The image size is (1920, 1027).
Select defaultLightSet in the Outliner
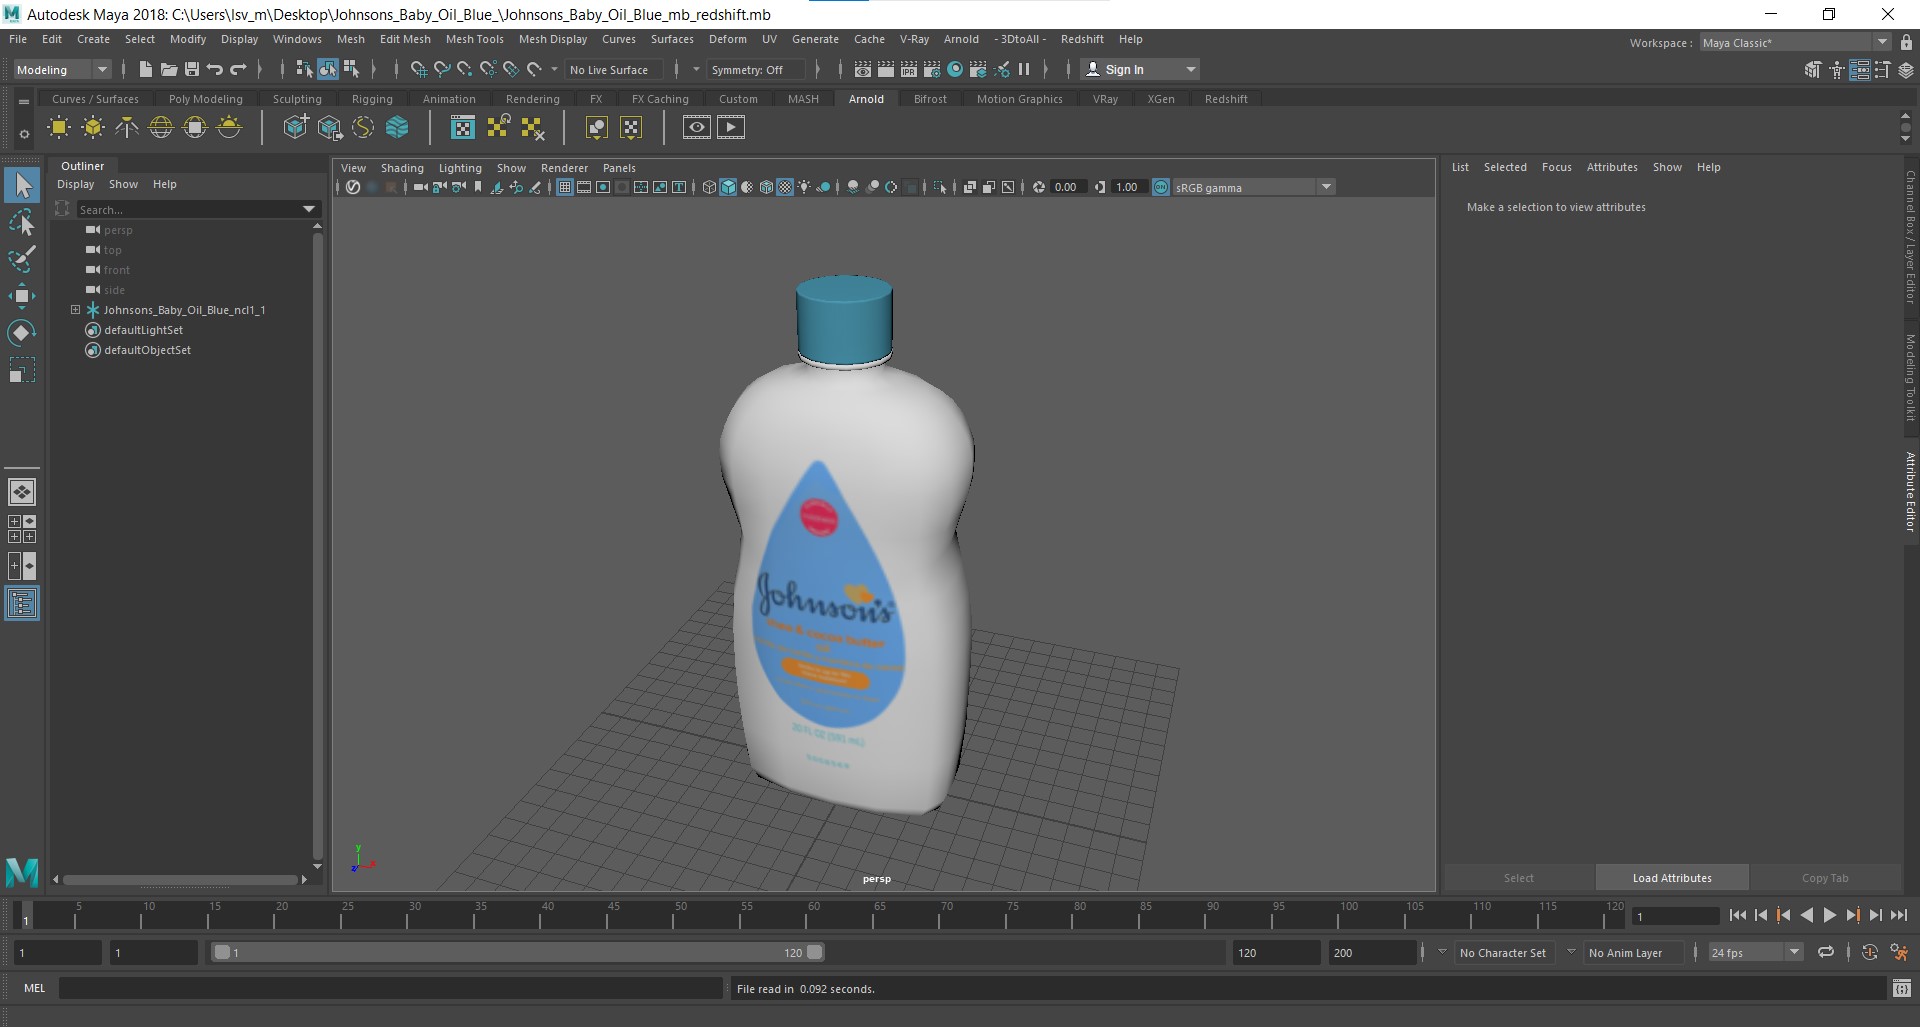point(143,330)
